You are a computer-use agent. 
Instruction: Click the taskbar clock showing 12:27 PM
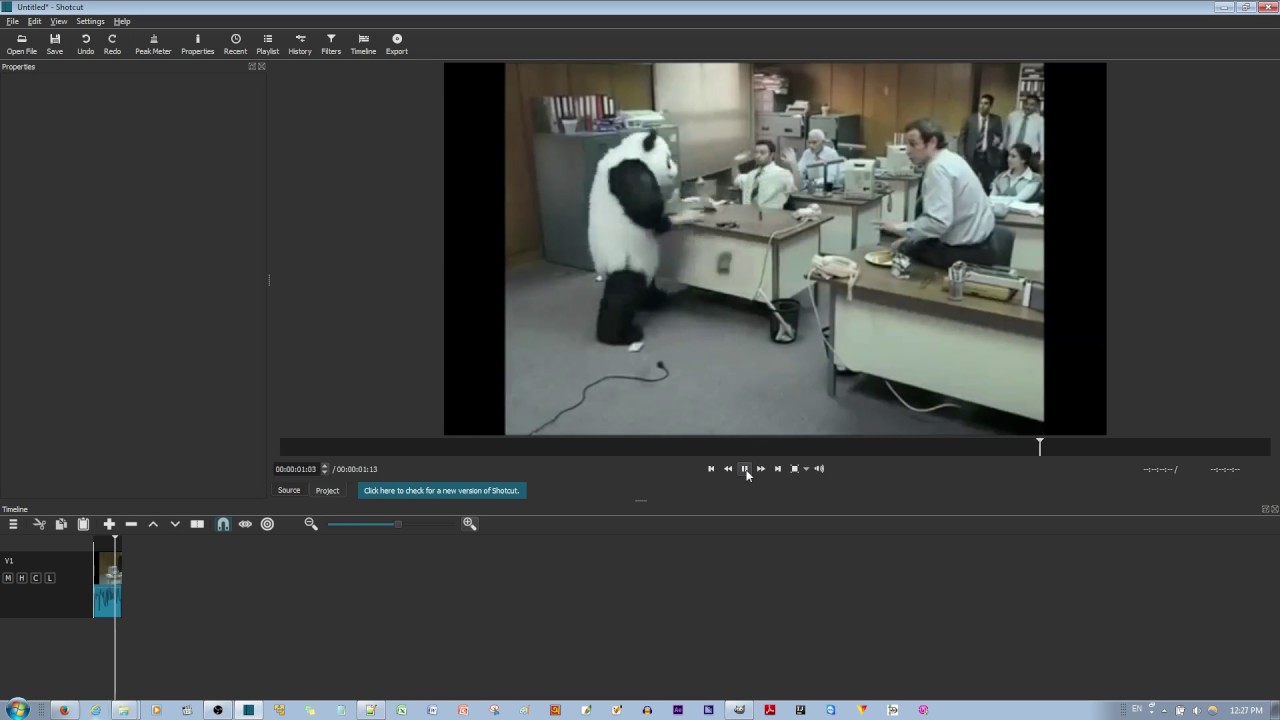tap(1246, 710)
